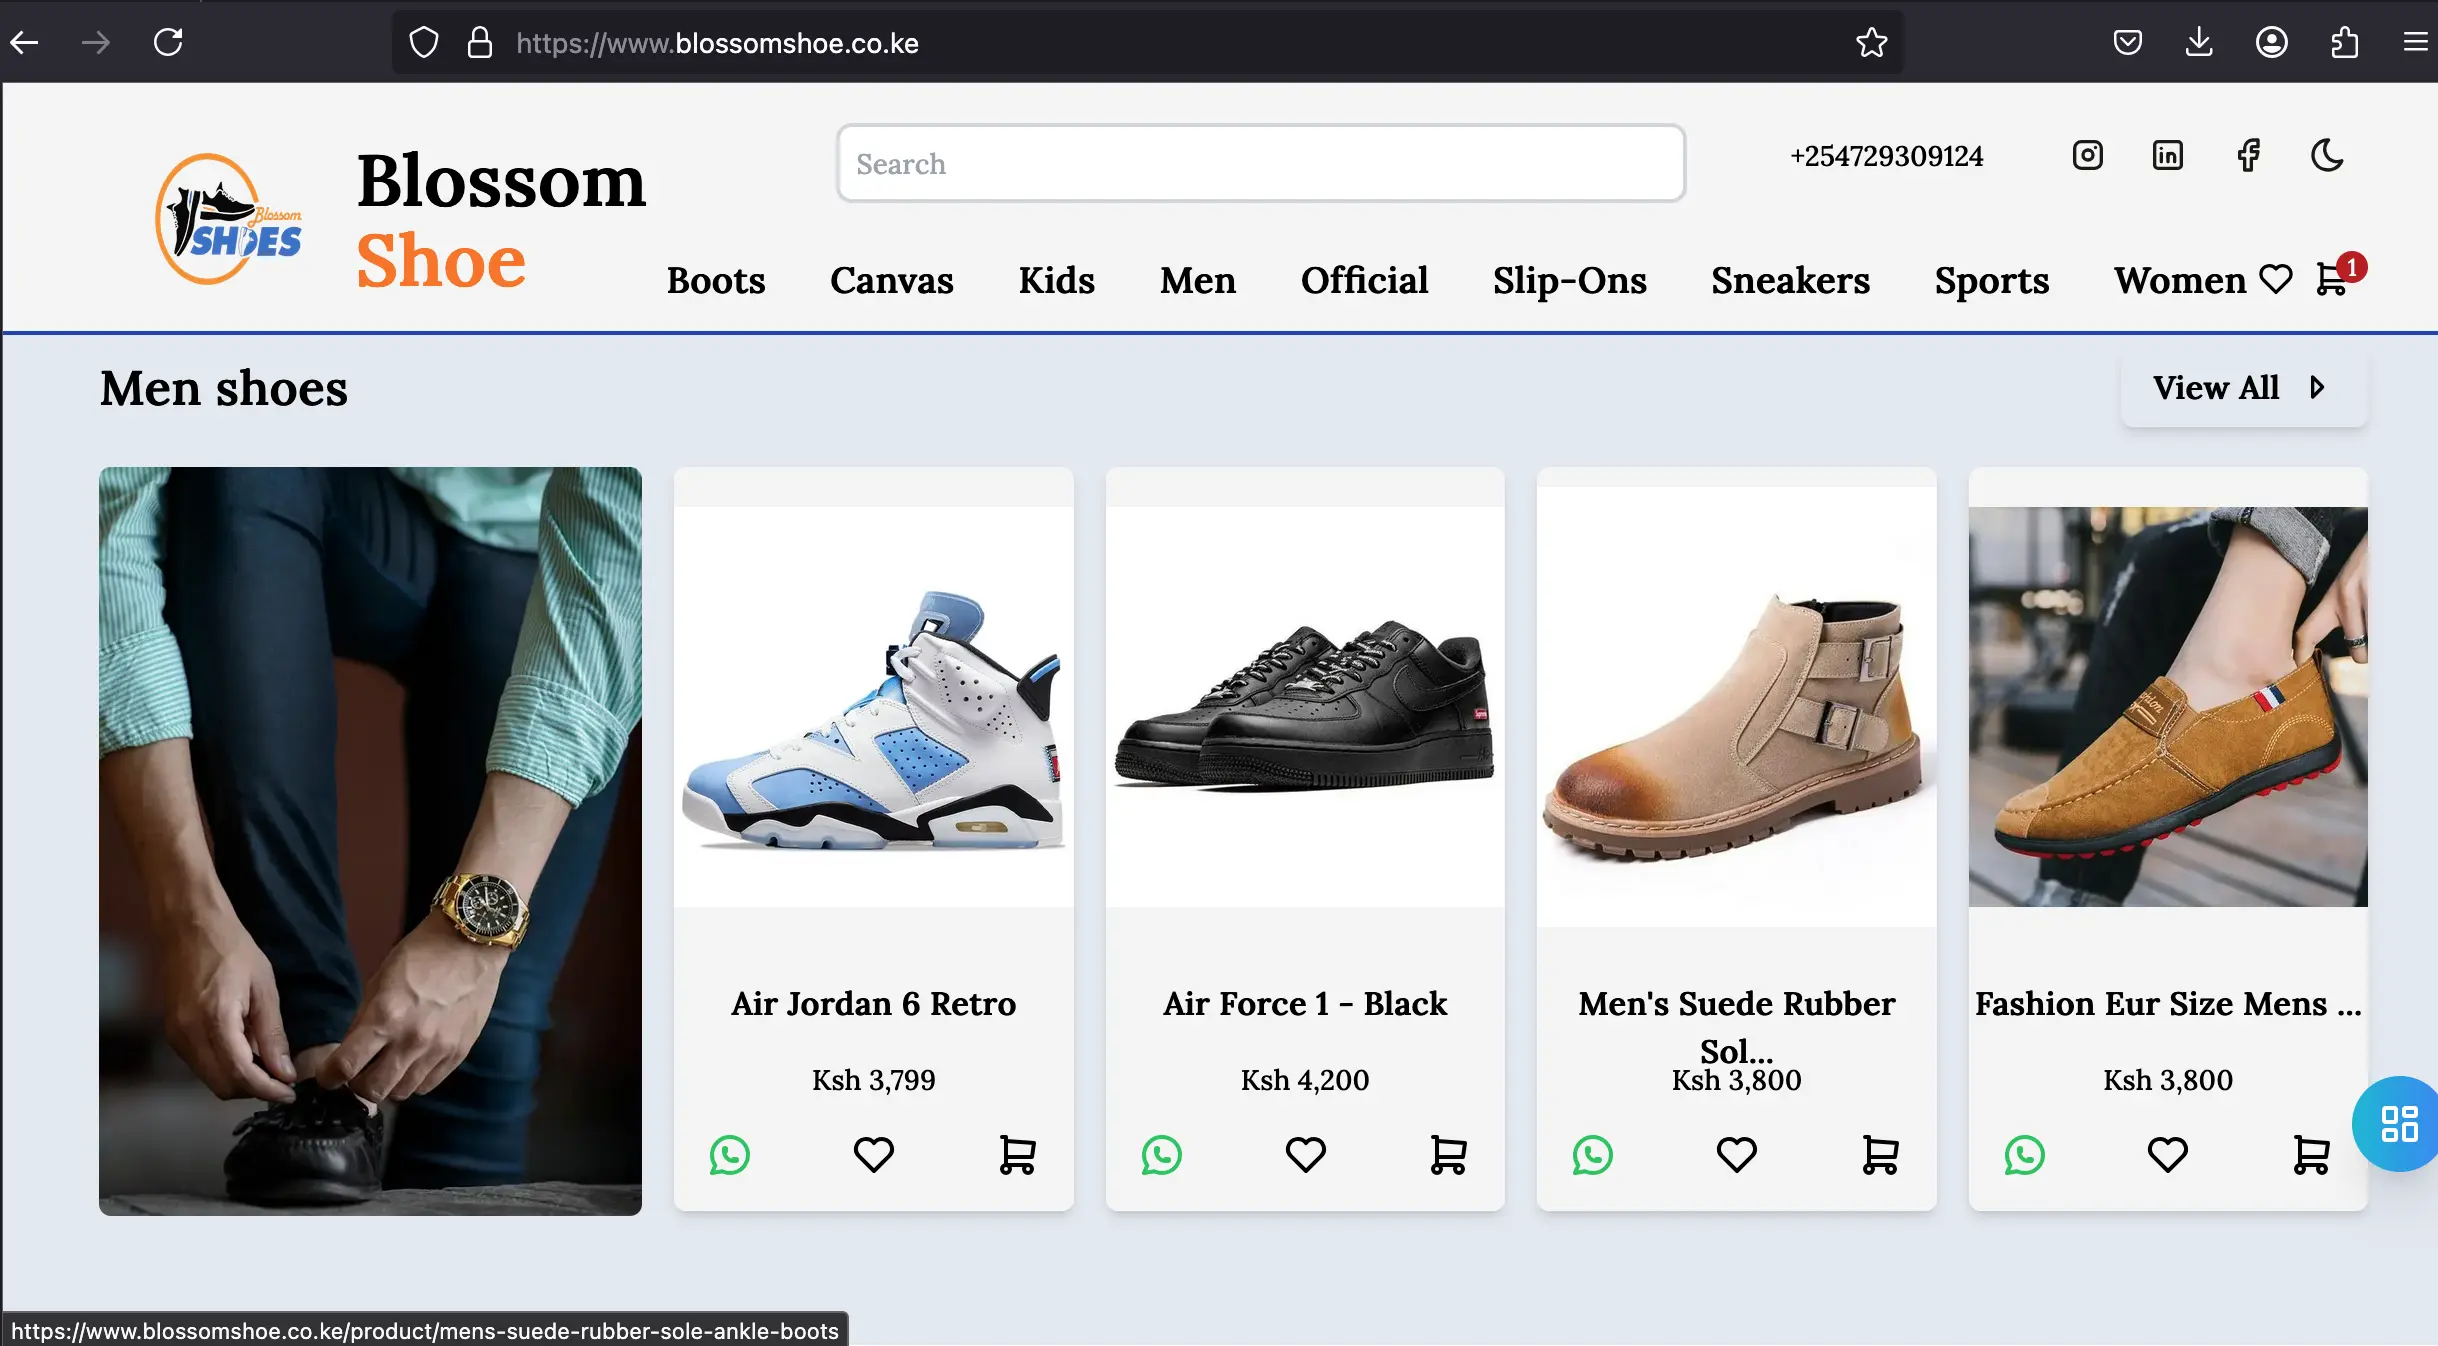
Task: Open the suede ankle boot product image
Action: [x=1737, y=707]
